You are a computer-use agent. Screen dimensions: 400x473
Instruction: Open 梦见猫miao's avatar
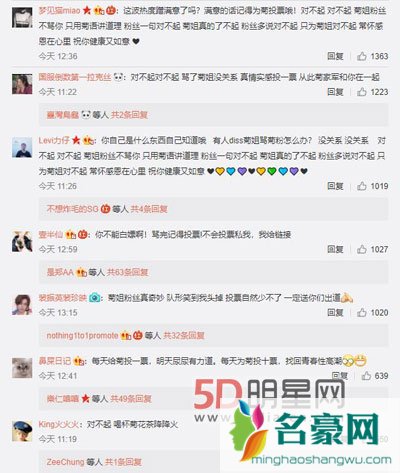[x=22, y=17]
